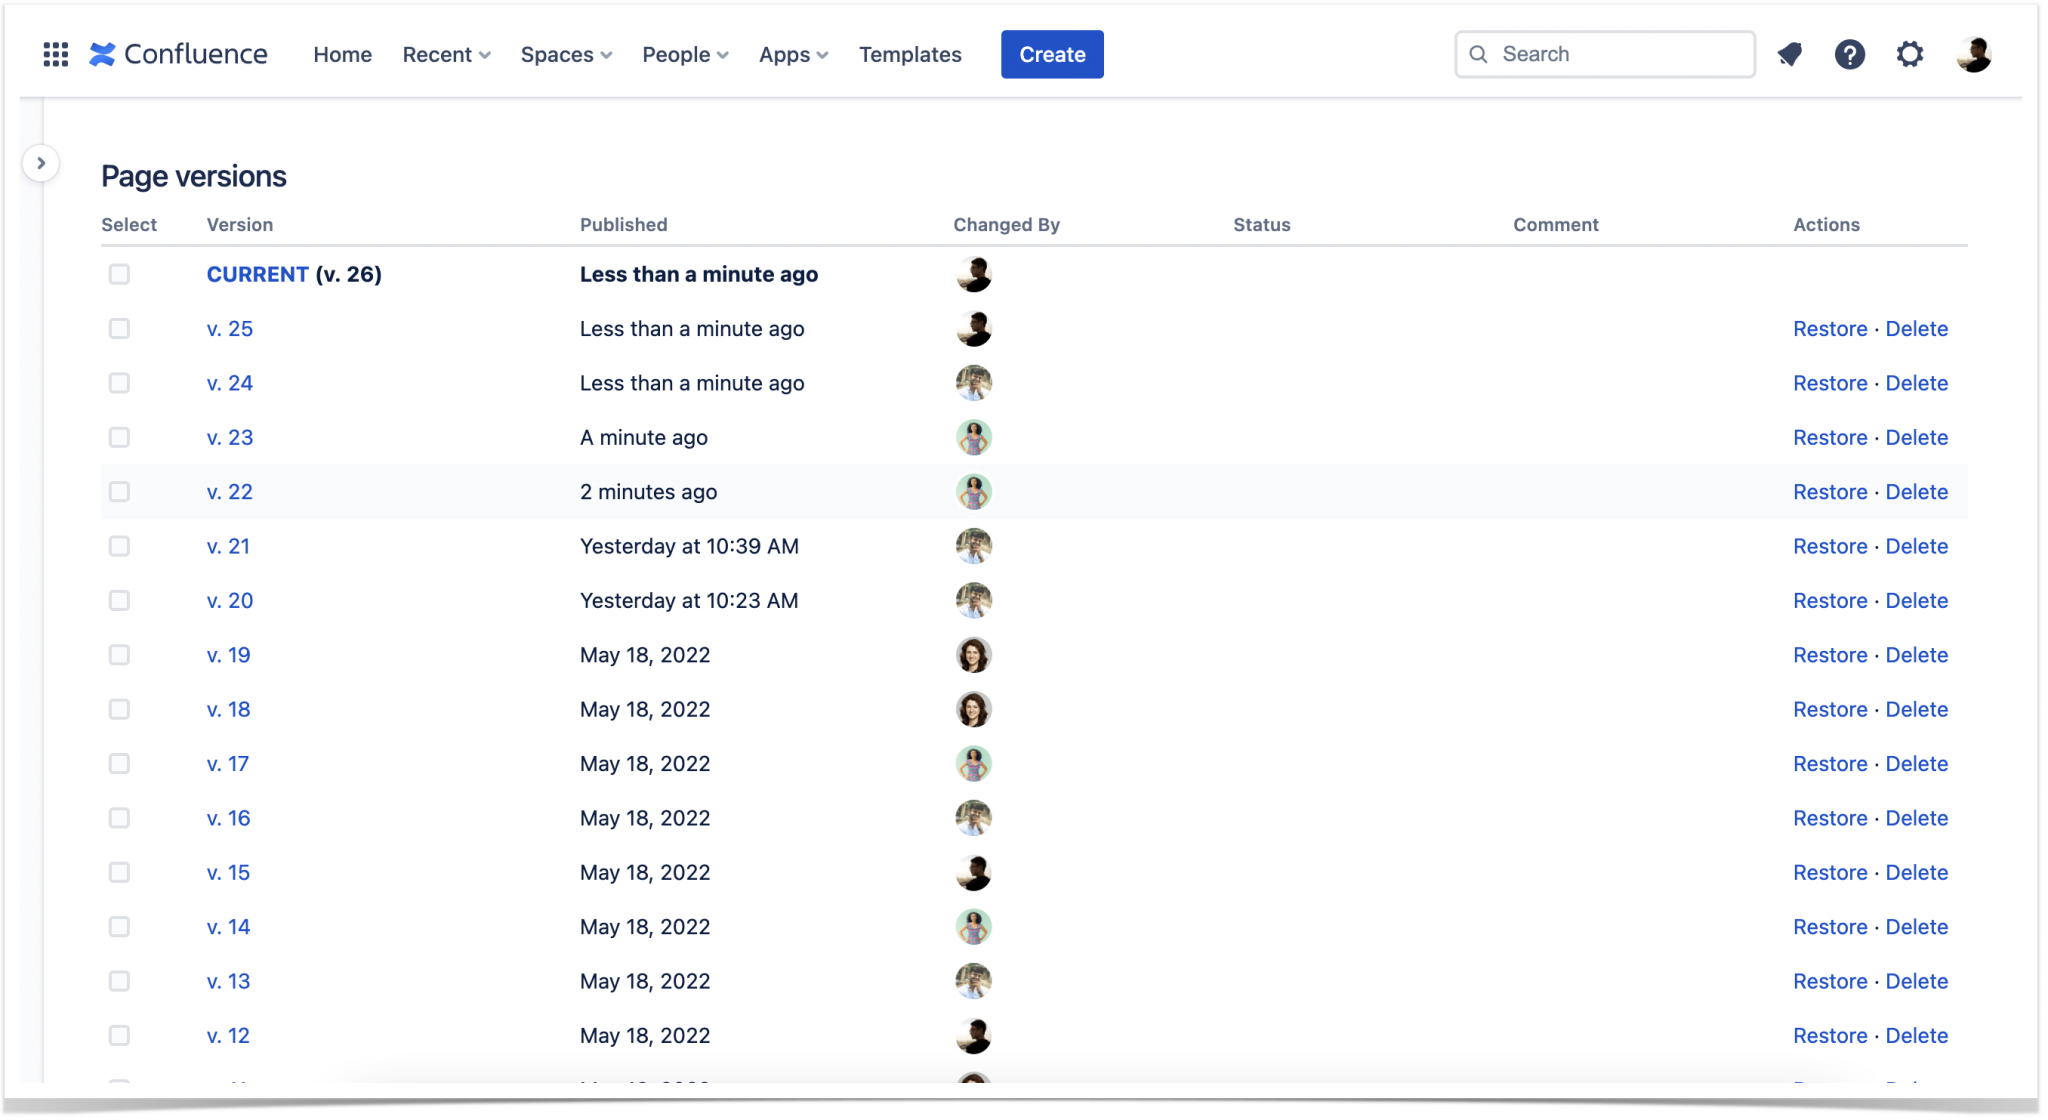Open the help question mark icon

coord(1850,54)
